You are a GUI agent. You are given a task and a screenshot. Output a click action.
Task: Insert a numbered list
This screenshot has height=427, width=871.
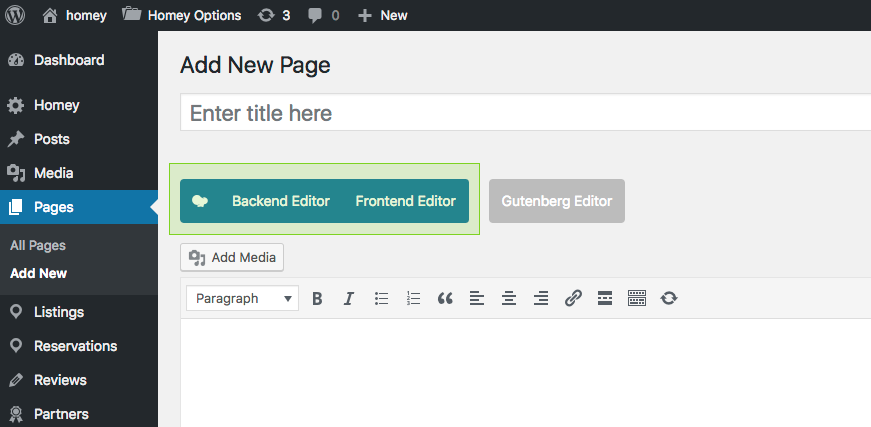pyautogui.click(x=413, y=299)
